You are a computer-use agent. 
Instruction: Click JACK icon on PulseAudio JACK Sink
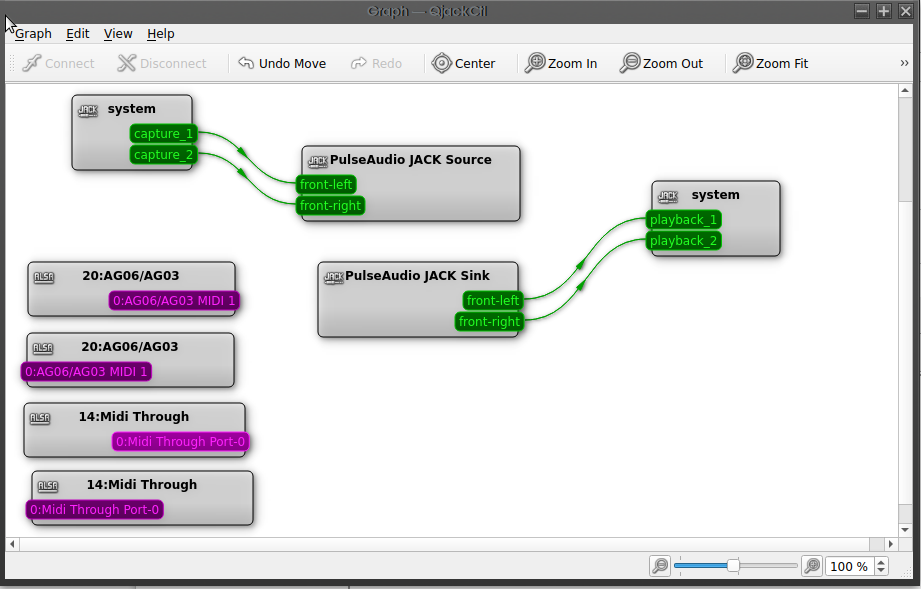pos(334,277)
